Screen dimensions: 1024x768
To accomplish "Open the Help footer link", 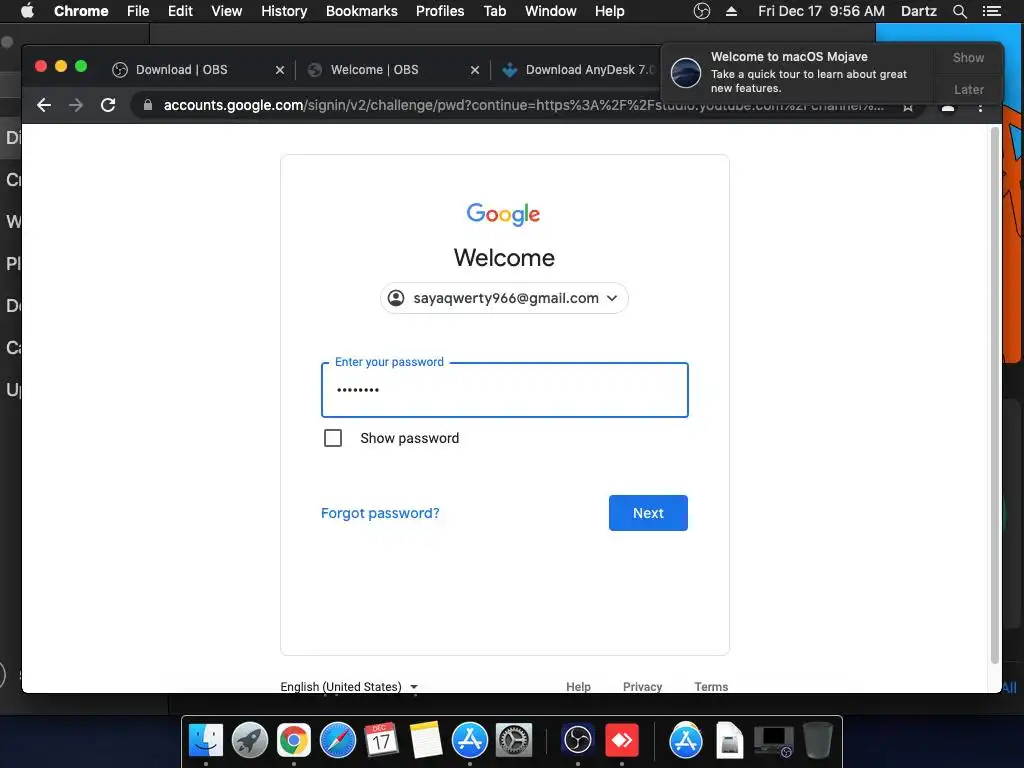I will point(578,686).
